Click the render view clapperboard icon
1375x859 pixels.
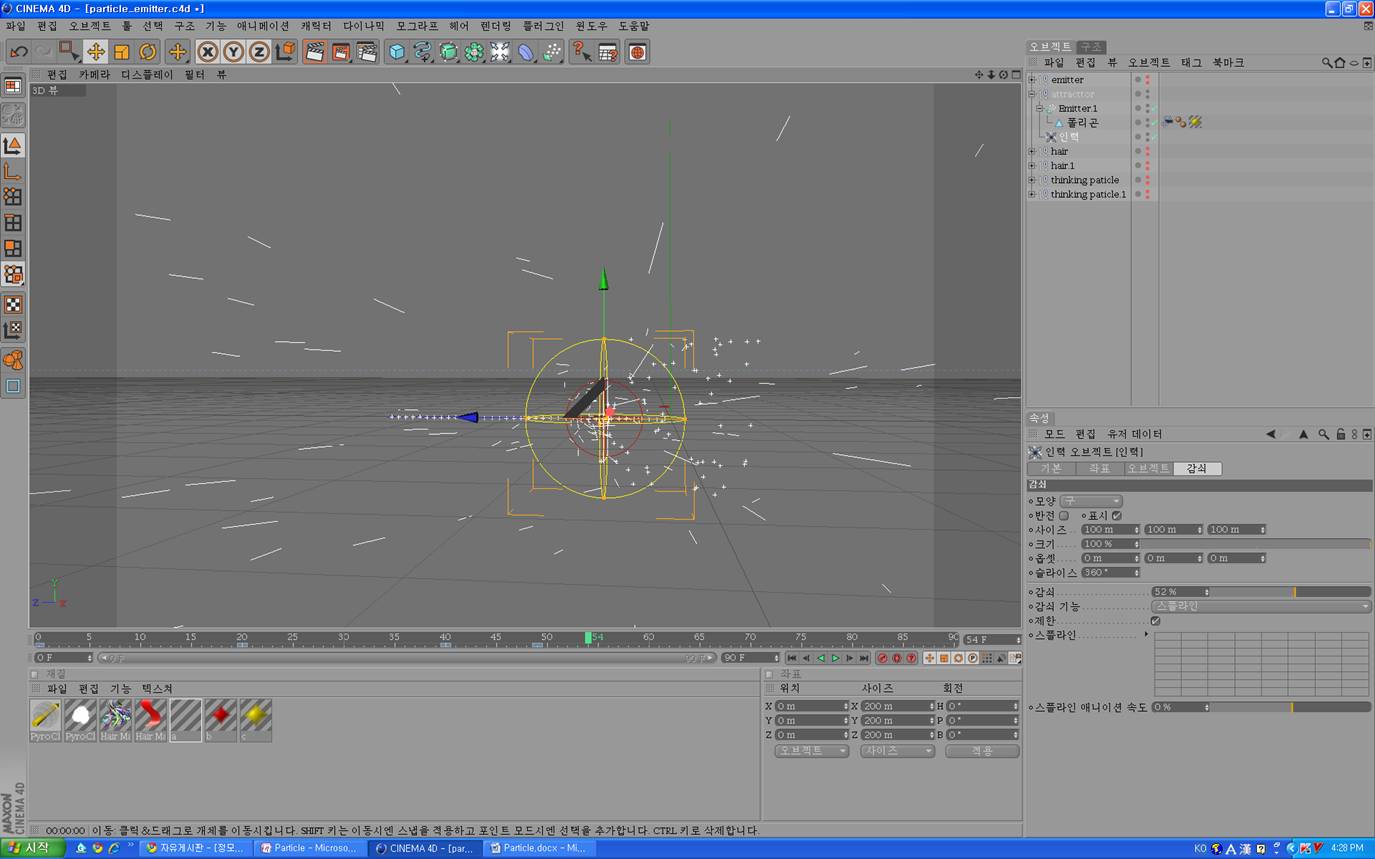[315, 51]
